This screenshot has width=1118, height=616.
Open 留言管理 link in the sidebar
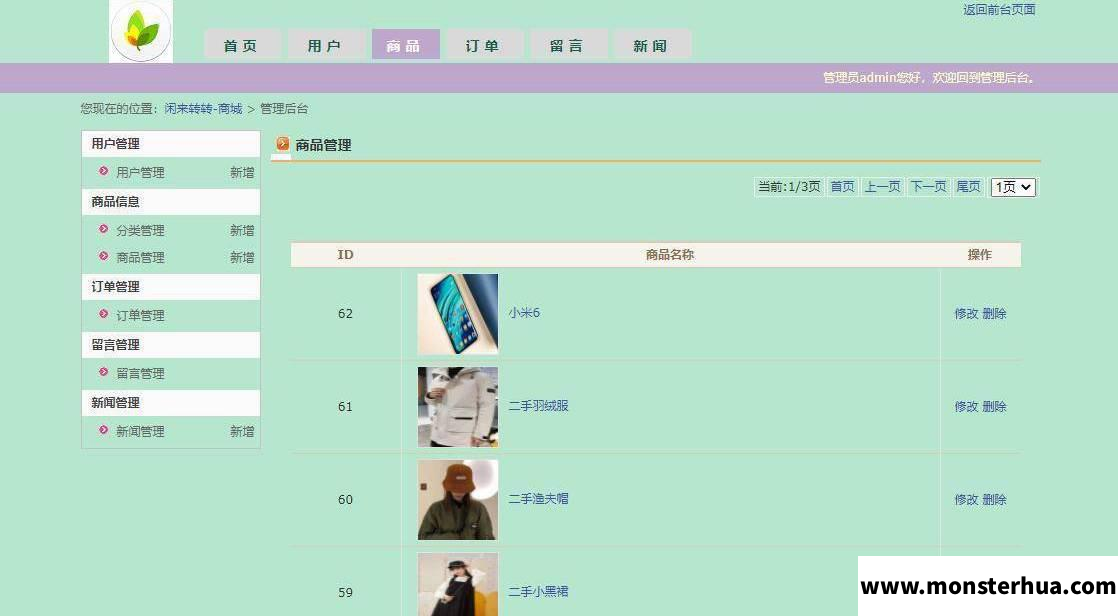click(140, 374)
